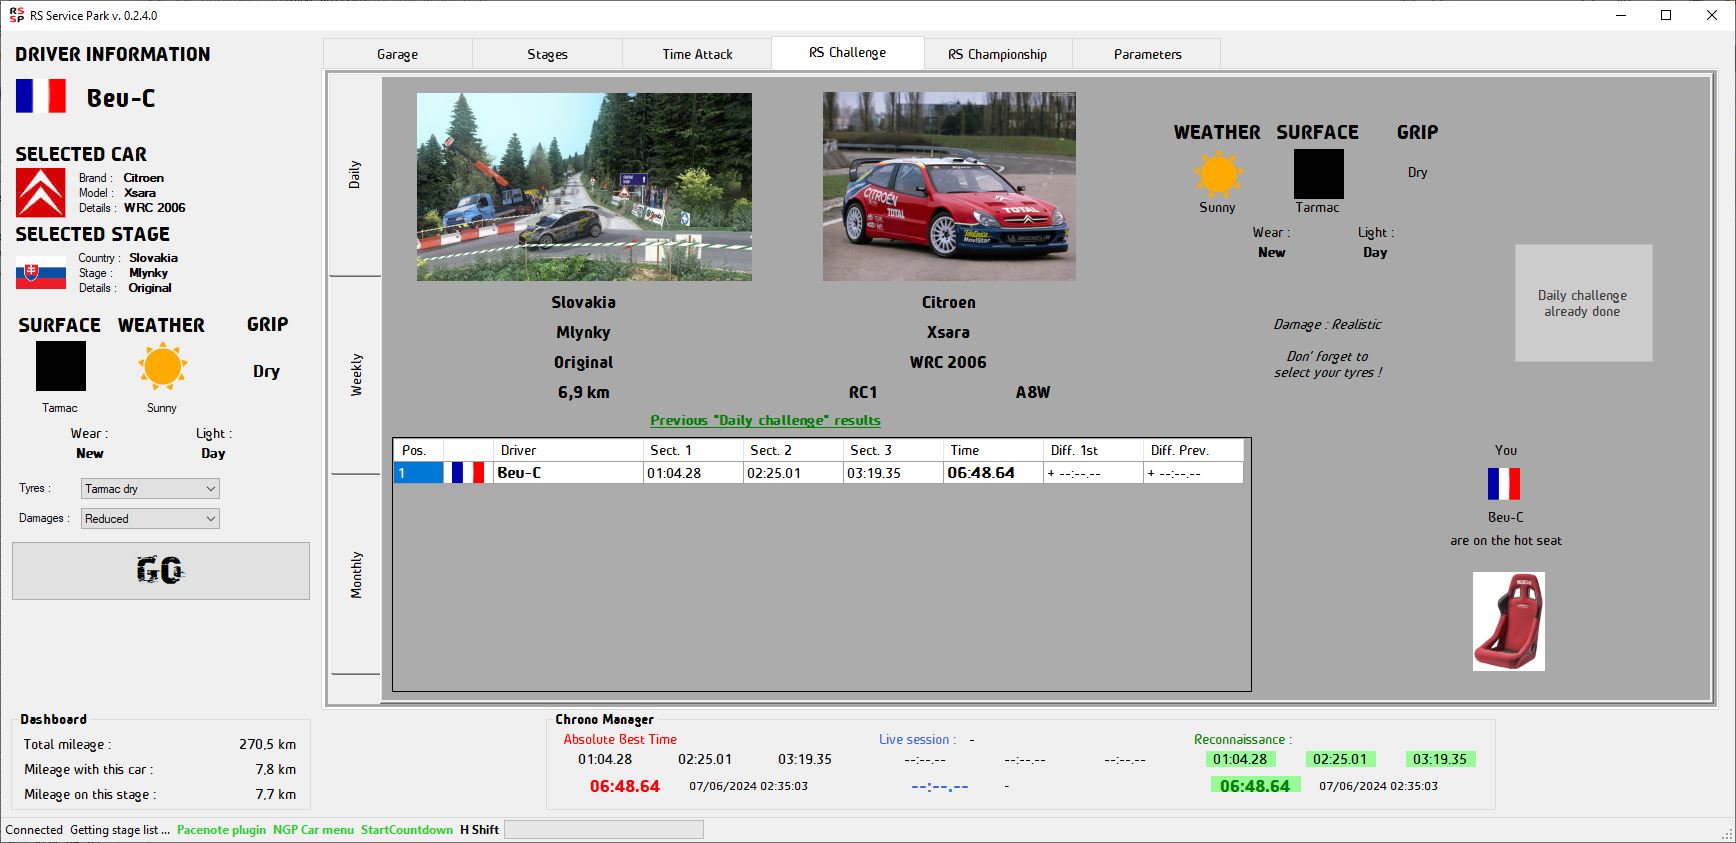1736x843 pixels.
Task: Click the black Tarmac swatch in challenge panel
Action: click(1319, 174)
